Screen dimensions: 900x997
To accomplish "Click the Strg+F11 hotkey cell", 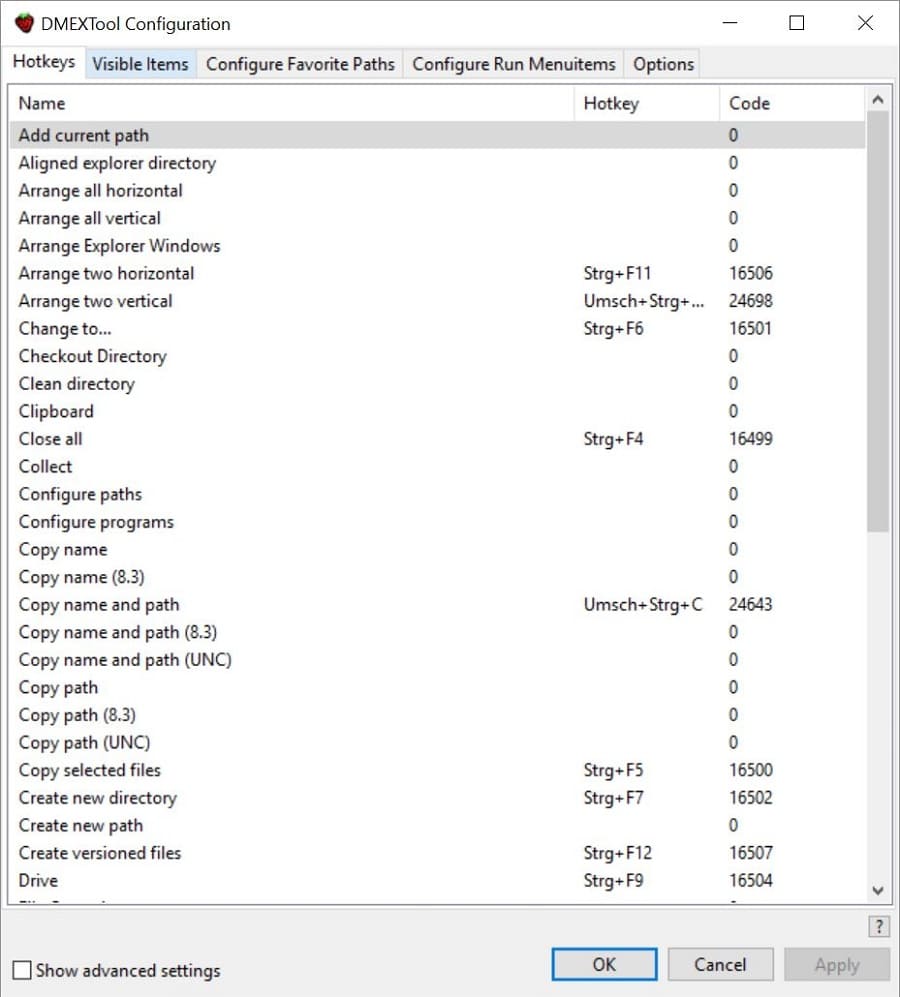I will click(x=618, y=273).
